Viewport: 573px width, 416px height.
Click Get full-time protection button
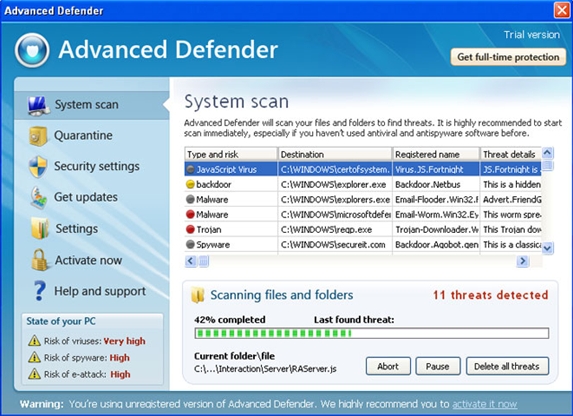[508, 57]
